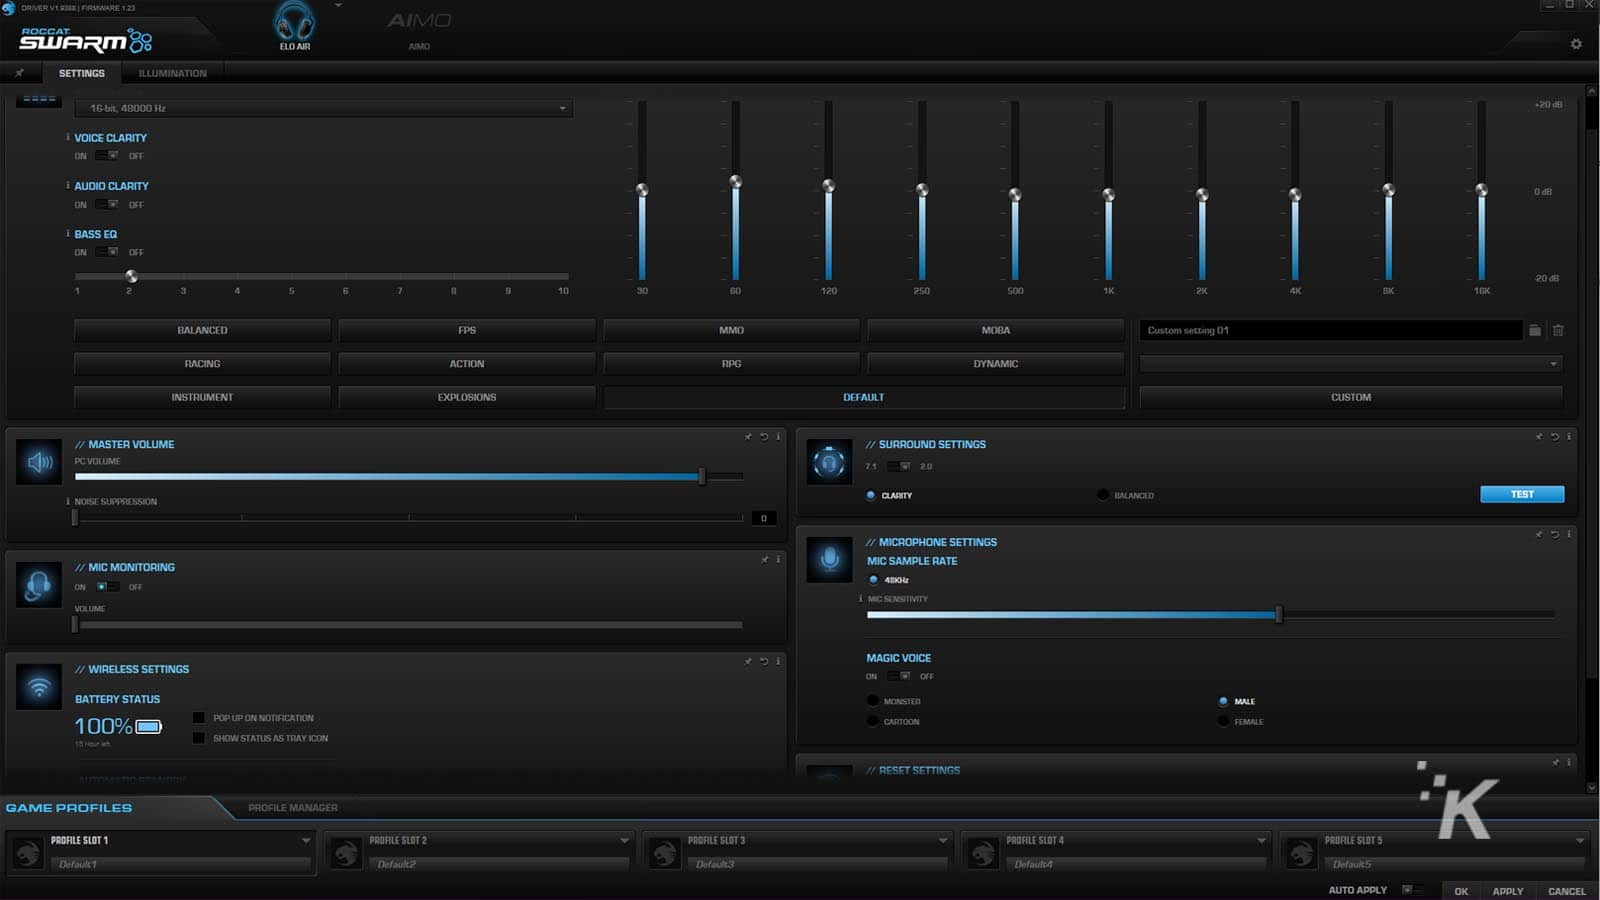The width and height of the screenshot is (1600, 900).
Task: Open the Profile Manager tab
Action: [x=292, y=808]
